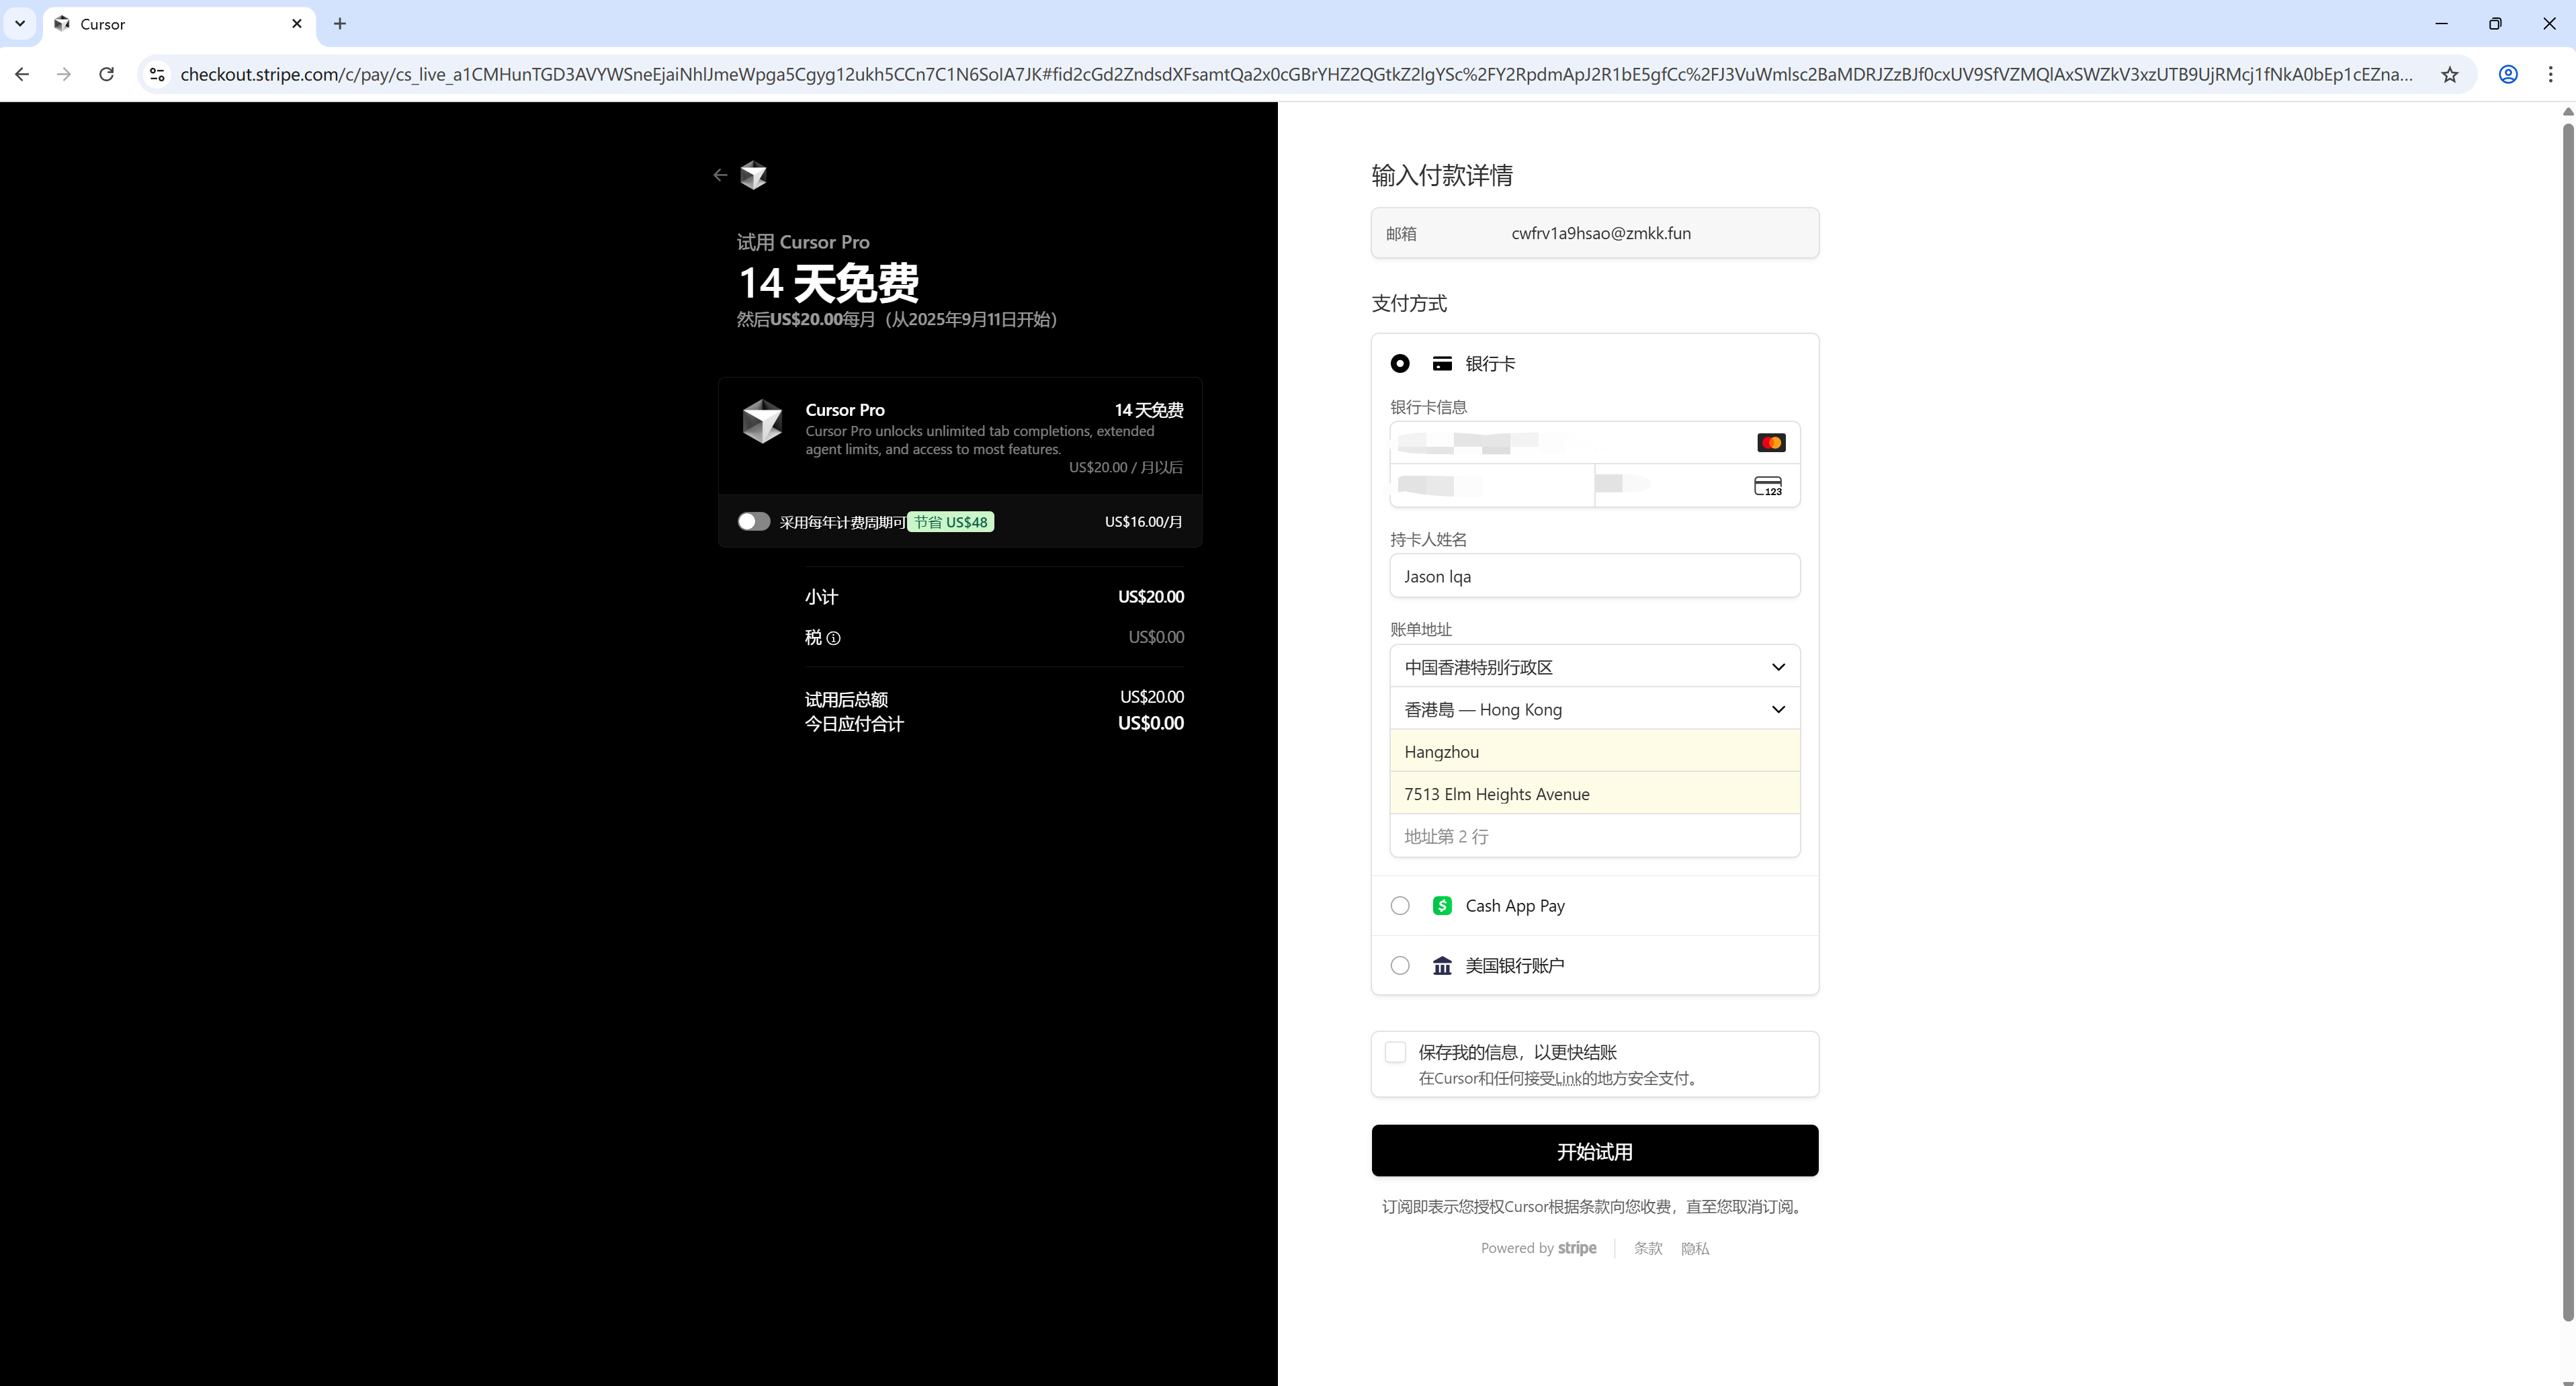Click the Link word in save info text
This screenshot has width=2576, height=1386.
(x=1568, y=1079)
